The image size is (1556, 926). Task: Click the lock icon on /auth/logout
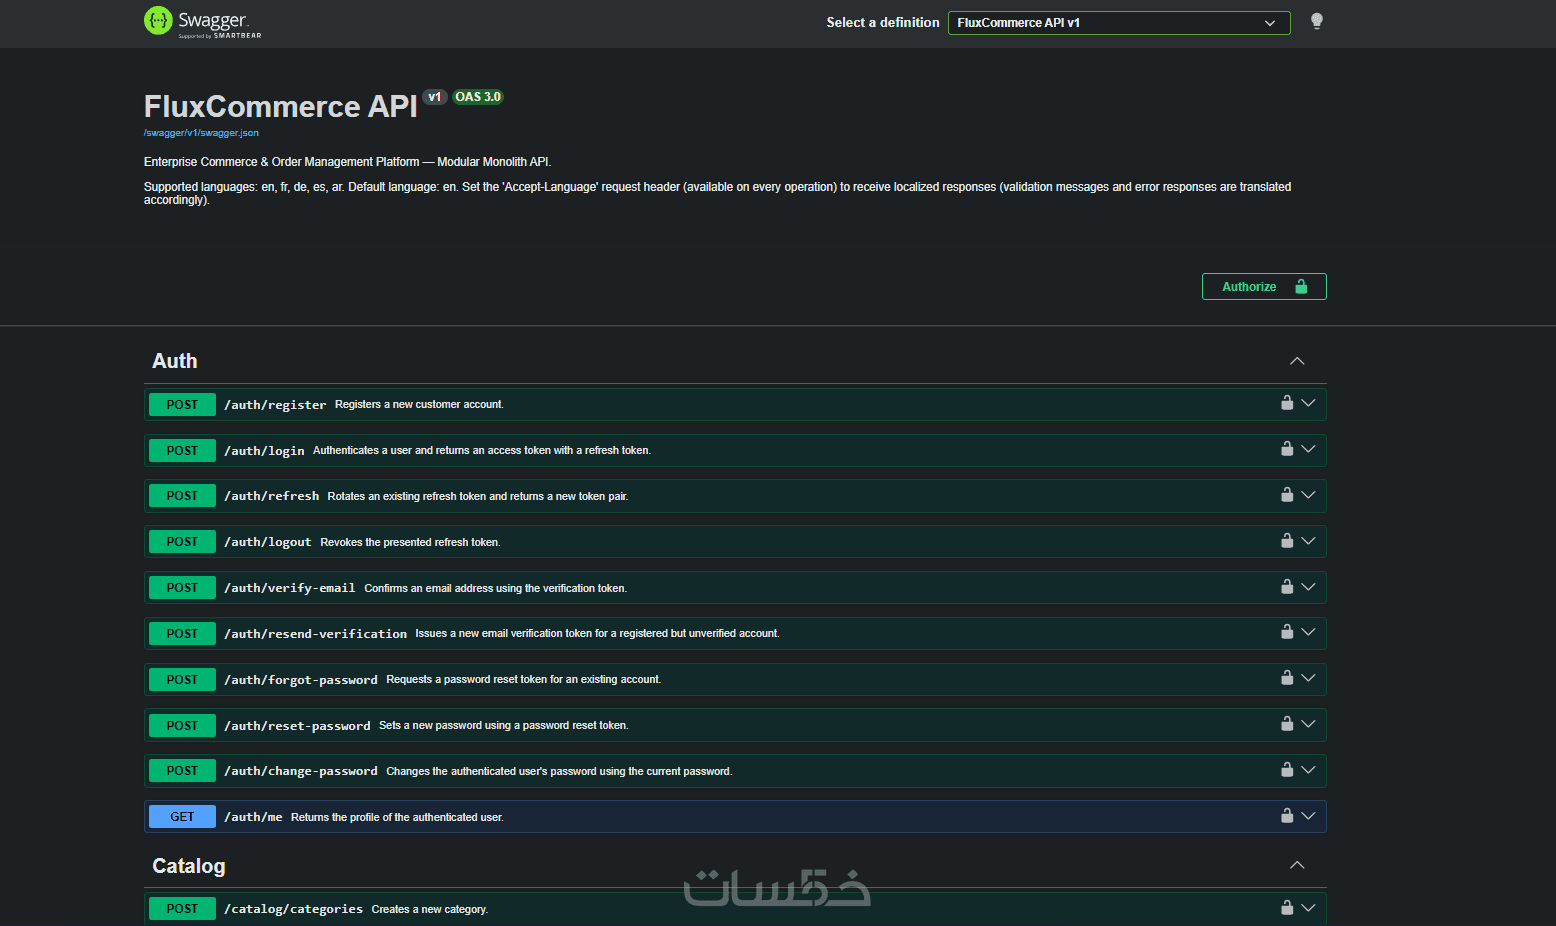click(1287, 541)
